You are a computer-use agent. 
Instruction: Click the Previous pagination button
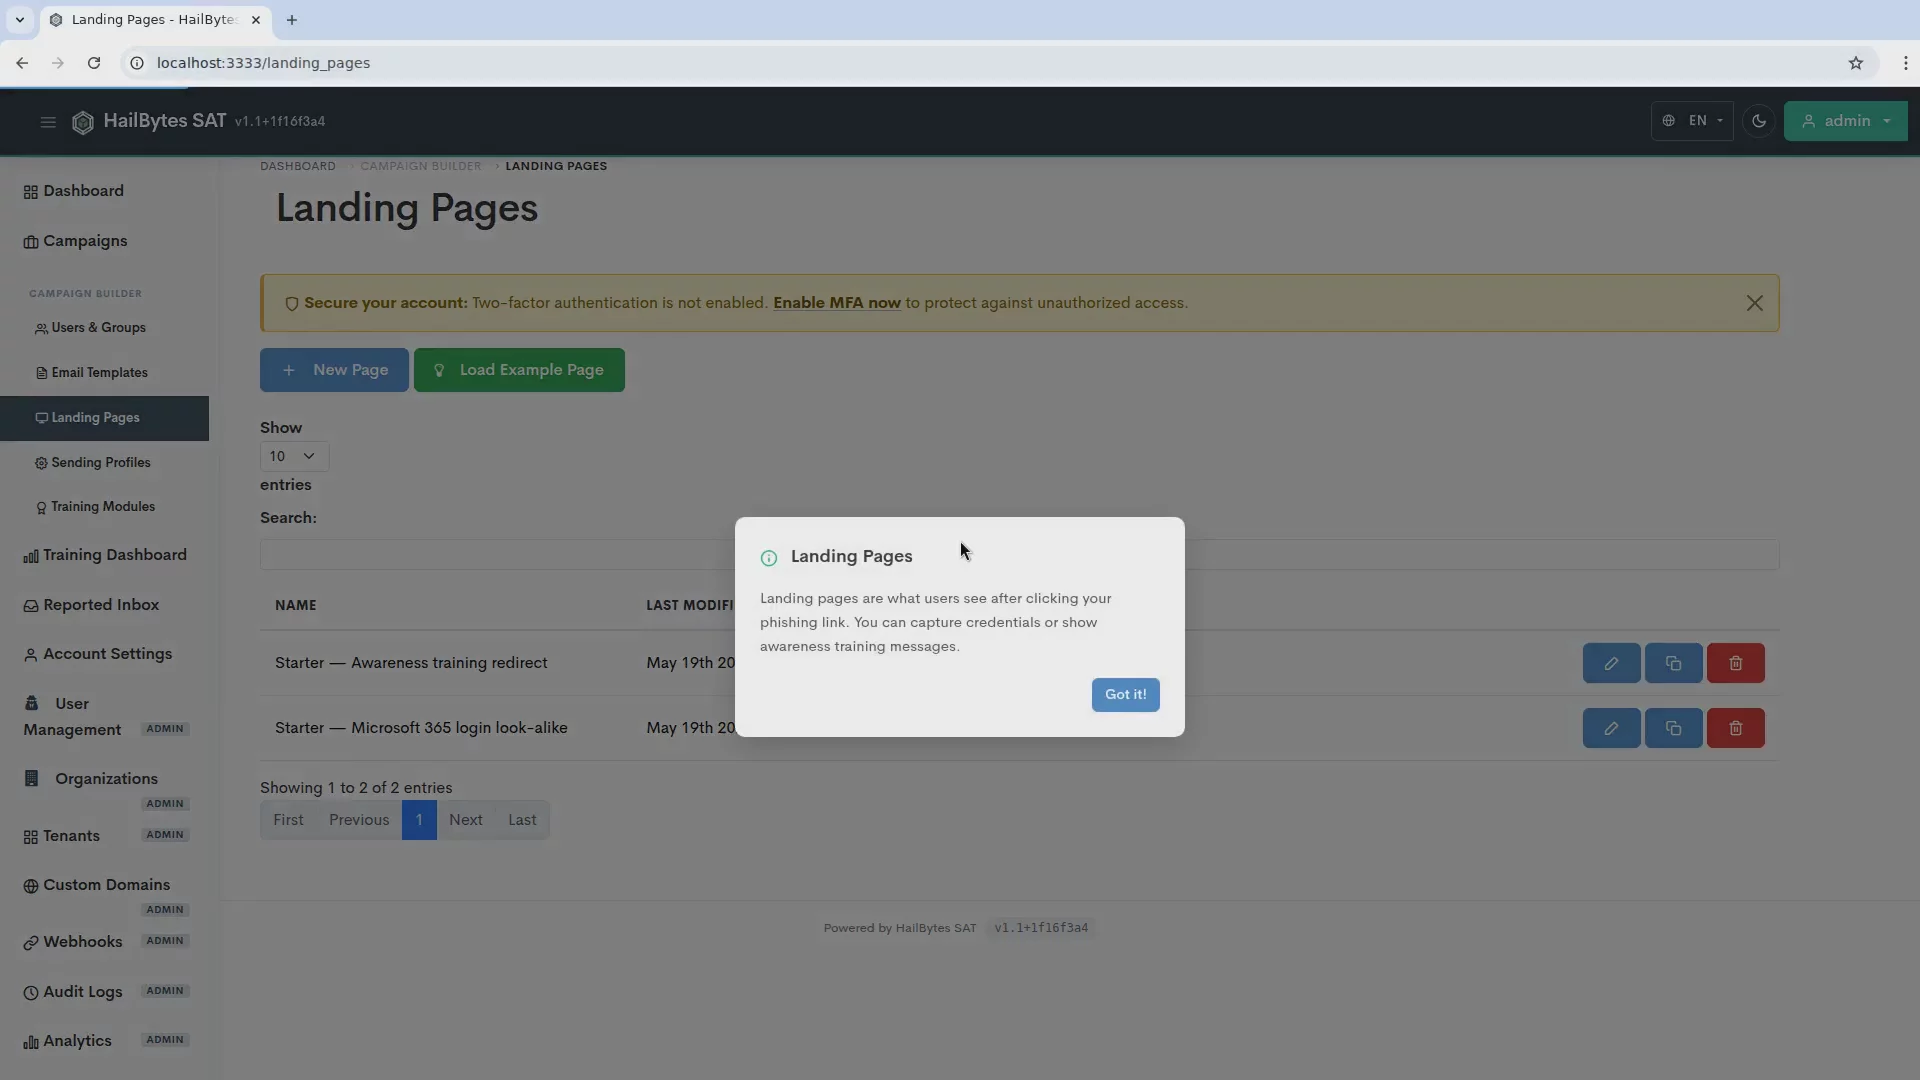359,820
